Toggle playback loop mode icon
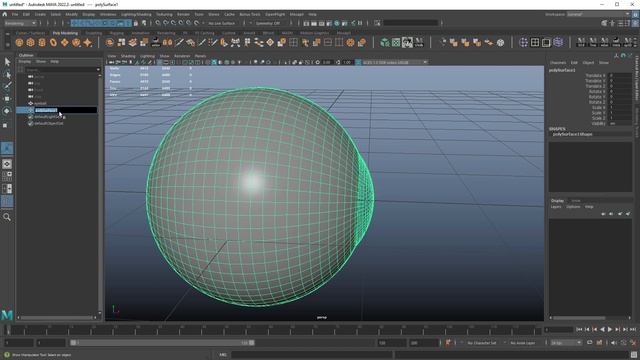The width and height of the screenshot is (640, 360). click(x=589, y=343)
